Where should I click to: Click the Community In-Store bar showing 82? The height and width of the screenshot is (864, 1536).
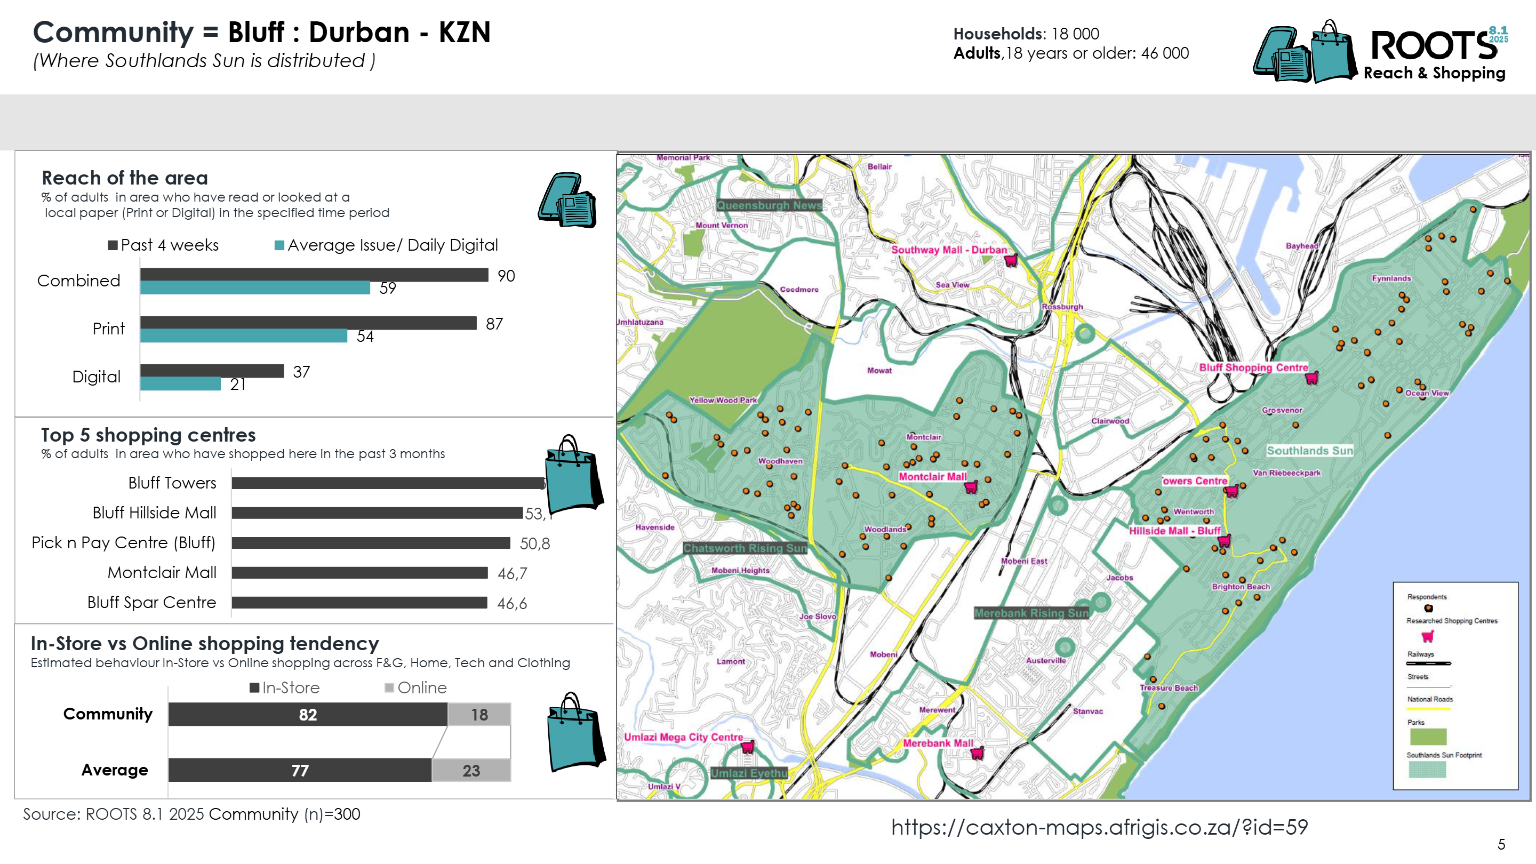click(307, 715)
